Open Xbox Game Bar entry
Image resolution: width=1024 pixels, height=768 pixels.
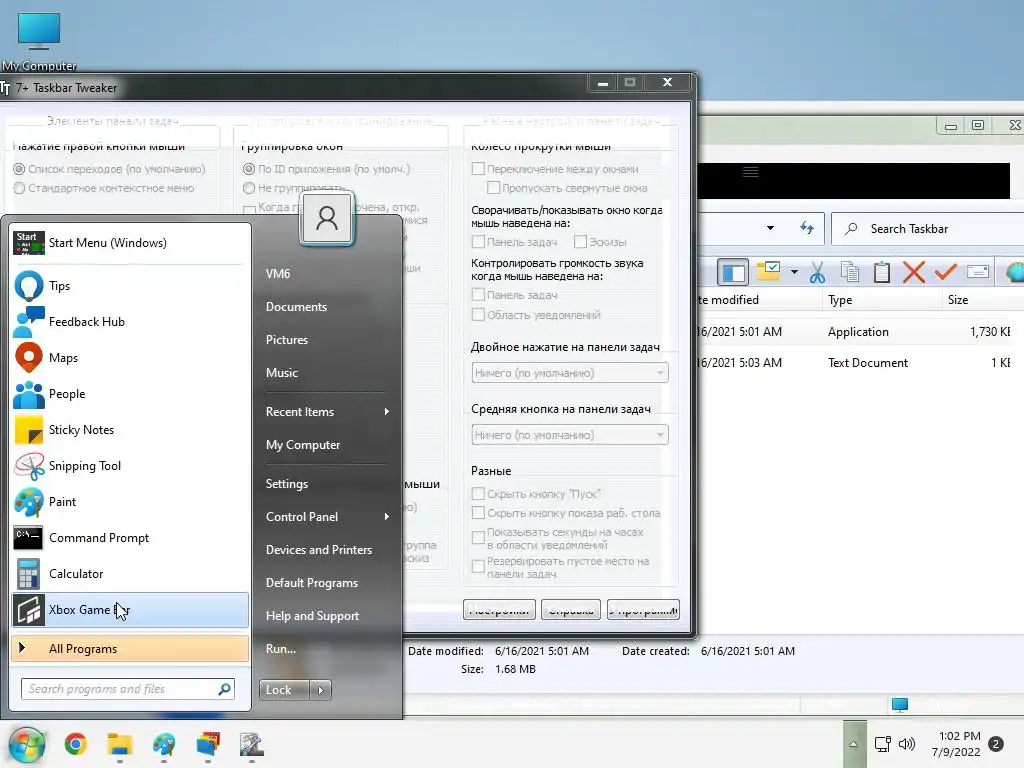[x=130, y=610]
